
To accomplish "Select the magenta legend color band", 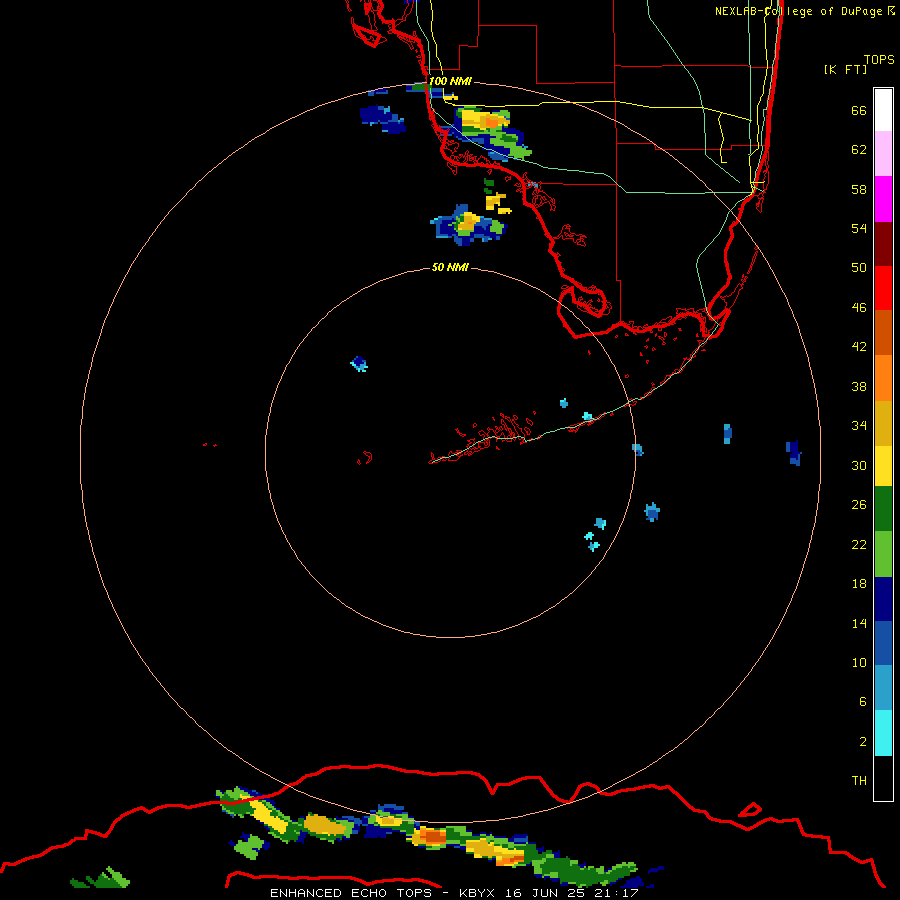I will tap(883, 199).
